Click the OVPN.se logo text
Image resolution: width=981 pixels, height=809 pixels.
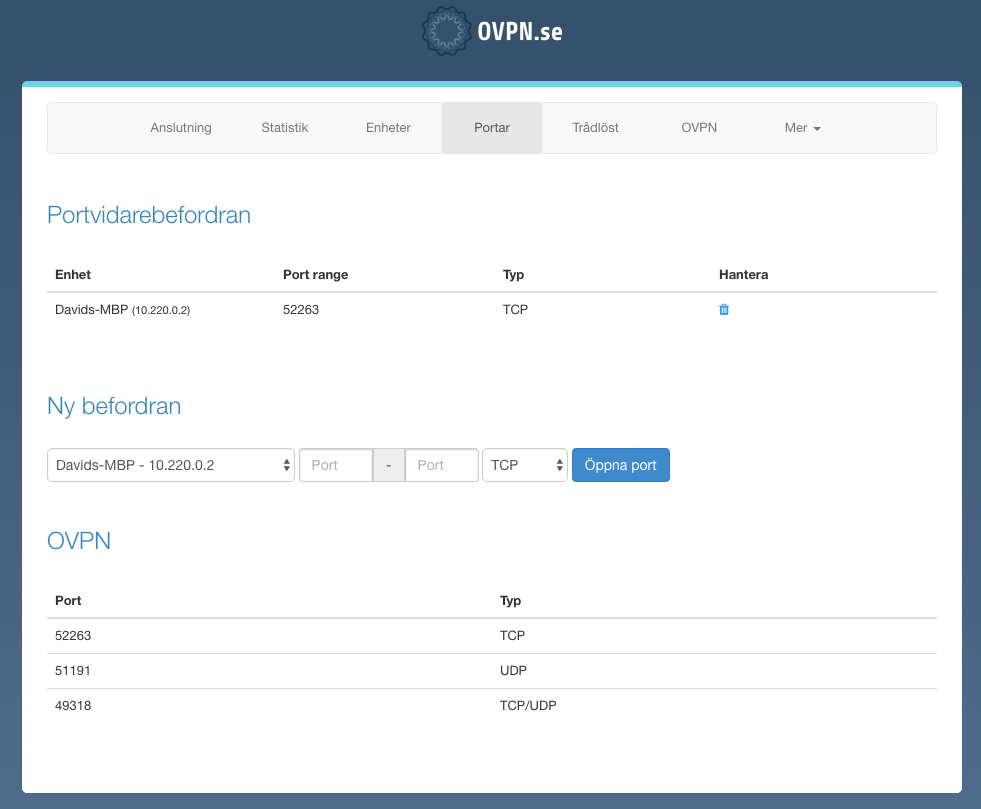[520, 31]
